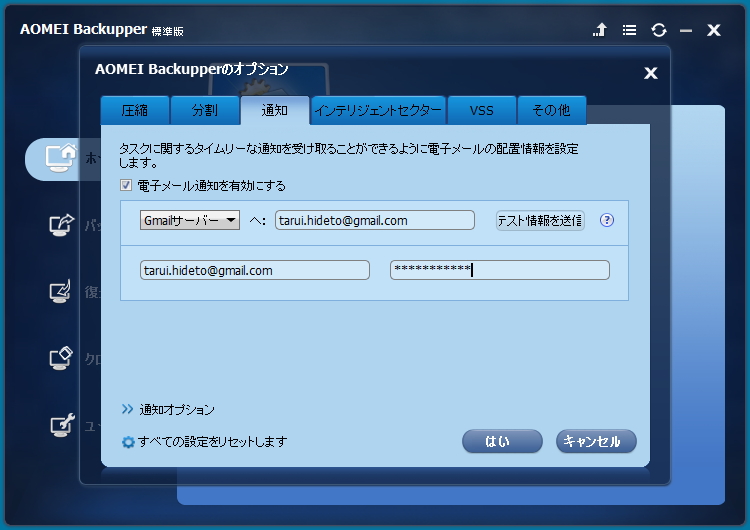The width and height of the screenshot is (750, 530).
Task: Click the double chevron beside 通知オプション
Action: pos(127,409)
